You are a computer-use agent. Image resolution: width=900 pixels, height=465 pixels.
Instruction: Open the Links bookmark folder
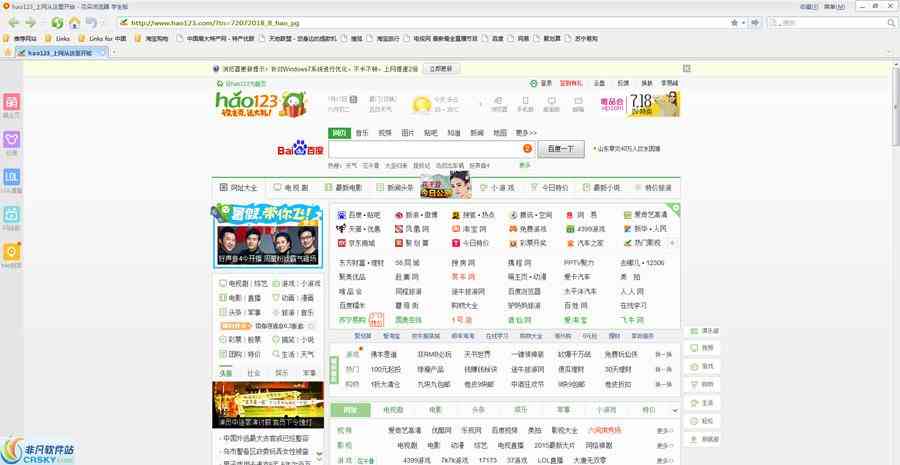pyautogui.click(x=58, y=38)
